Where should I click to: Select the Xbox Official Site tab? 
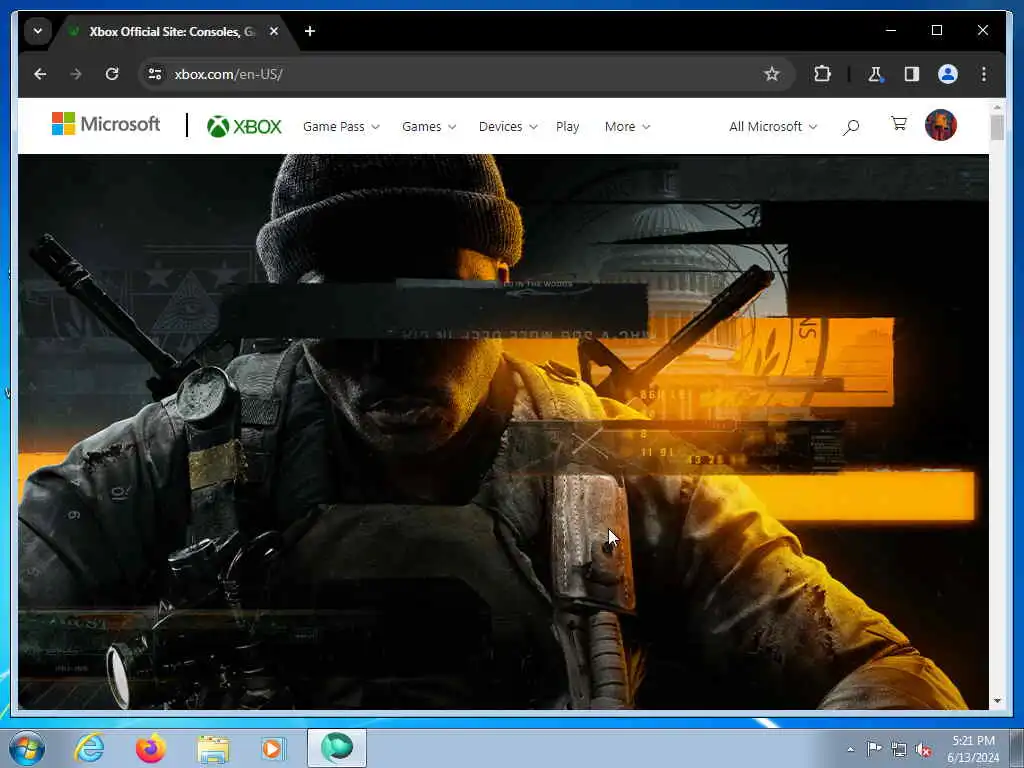[x=172, y=31]
